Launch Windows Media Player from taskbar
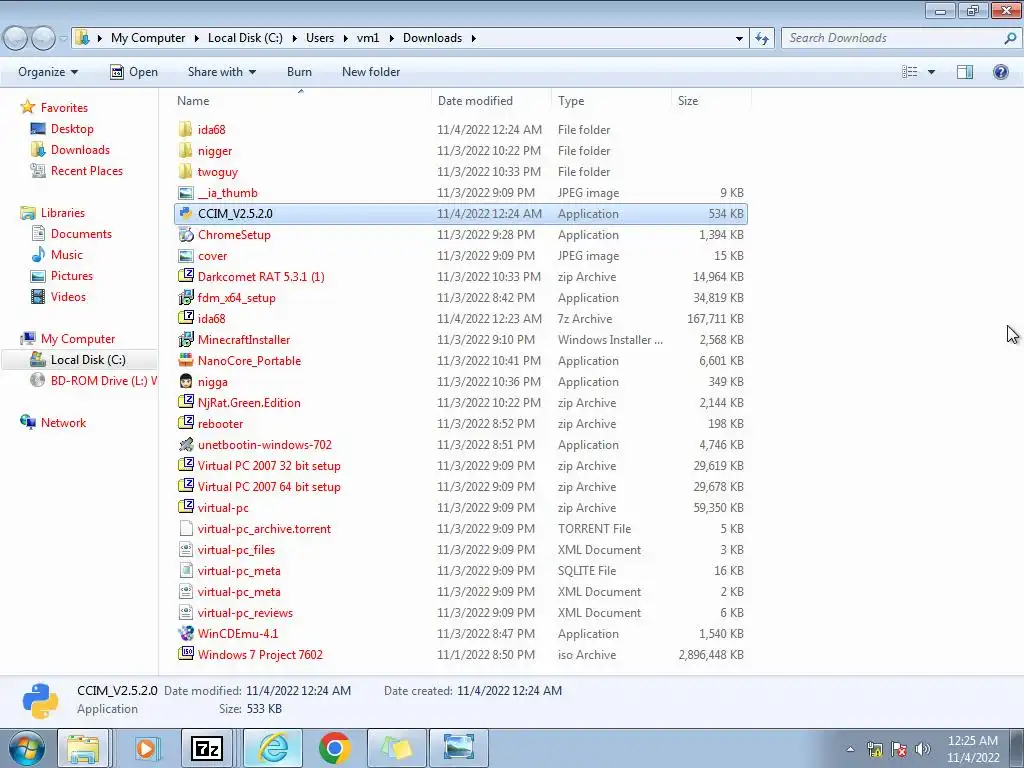Screen dimensions: 1024x768 (x=147, y=748)
